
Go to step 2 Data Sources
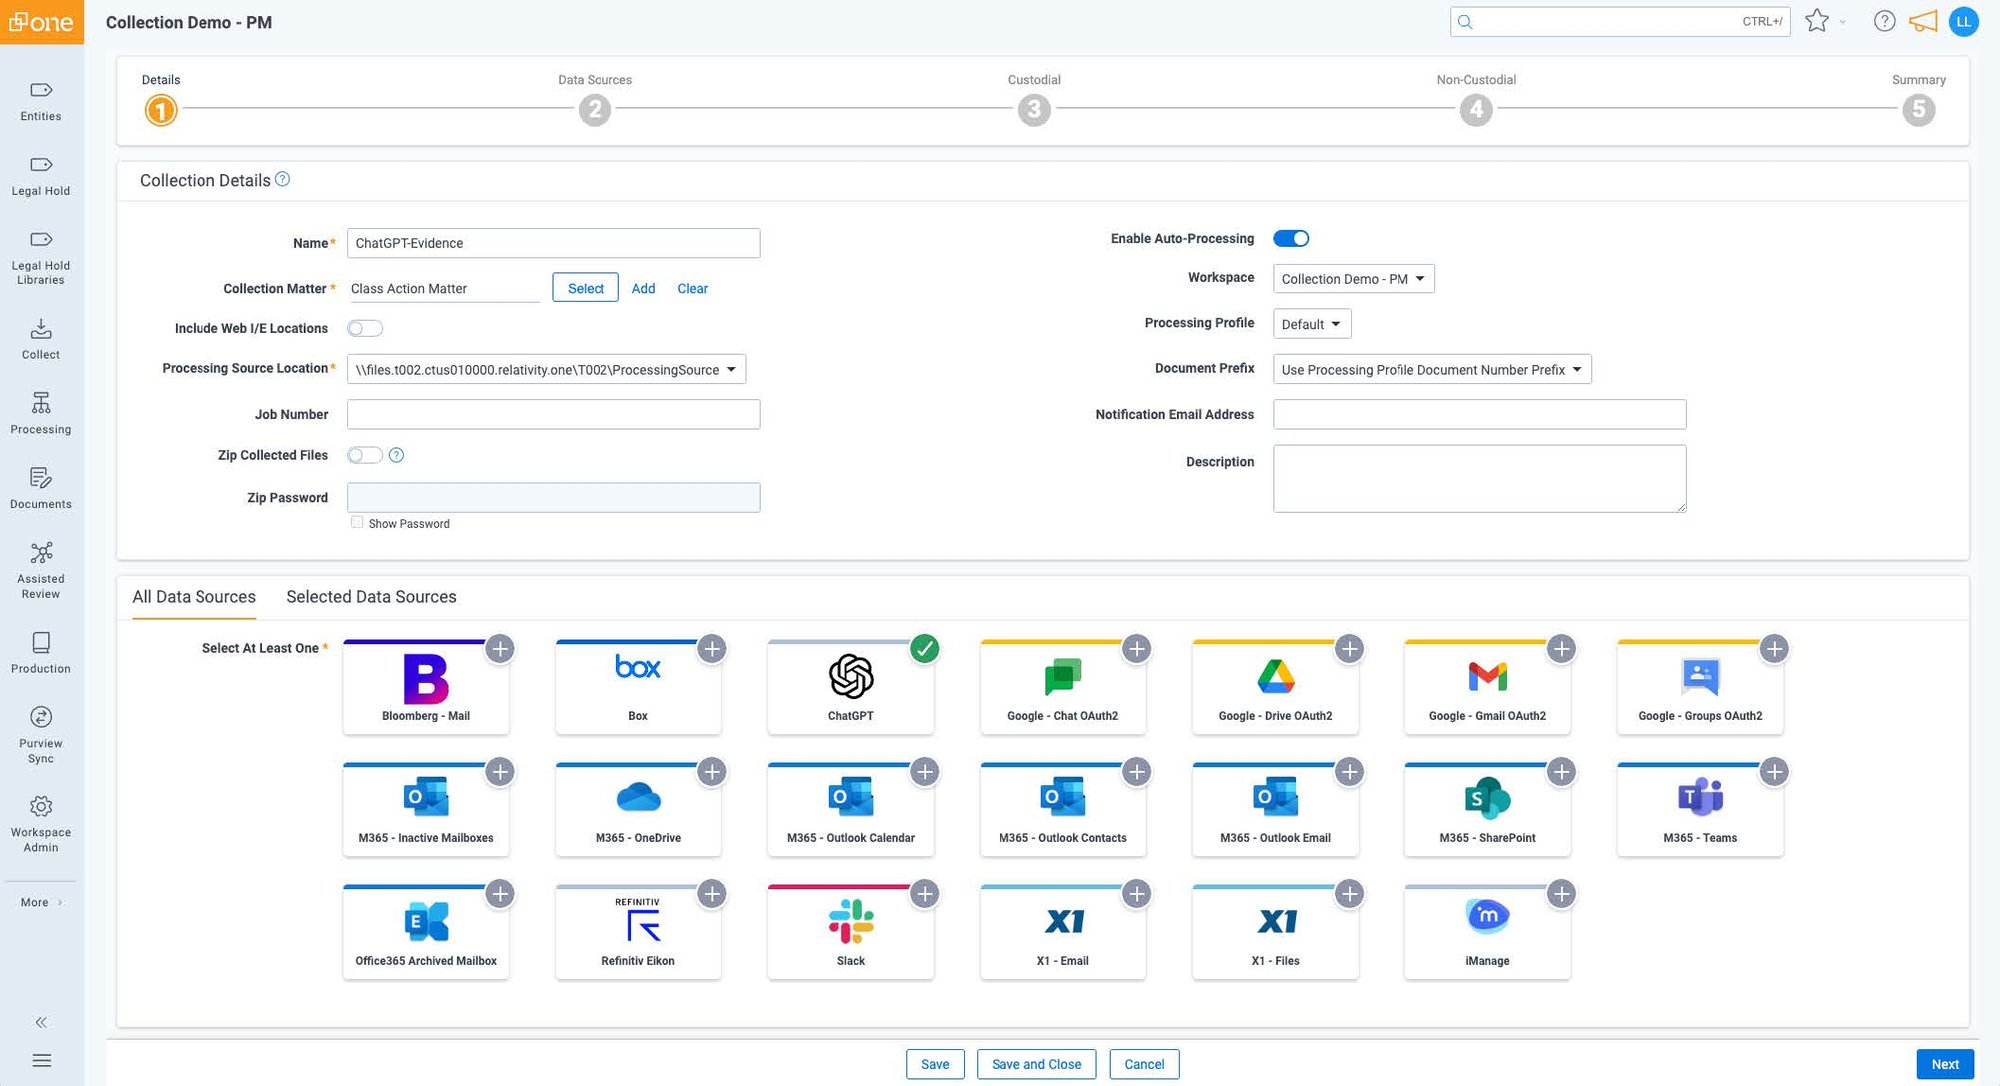(x=595, y=109)
